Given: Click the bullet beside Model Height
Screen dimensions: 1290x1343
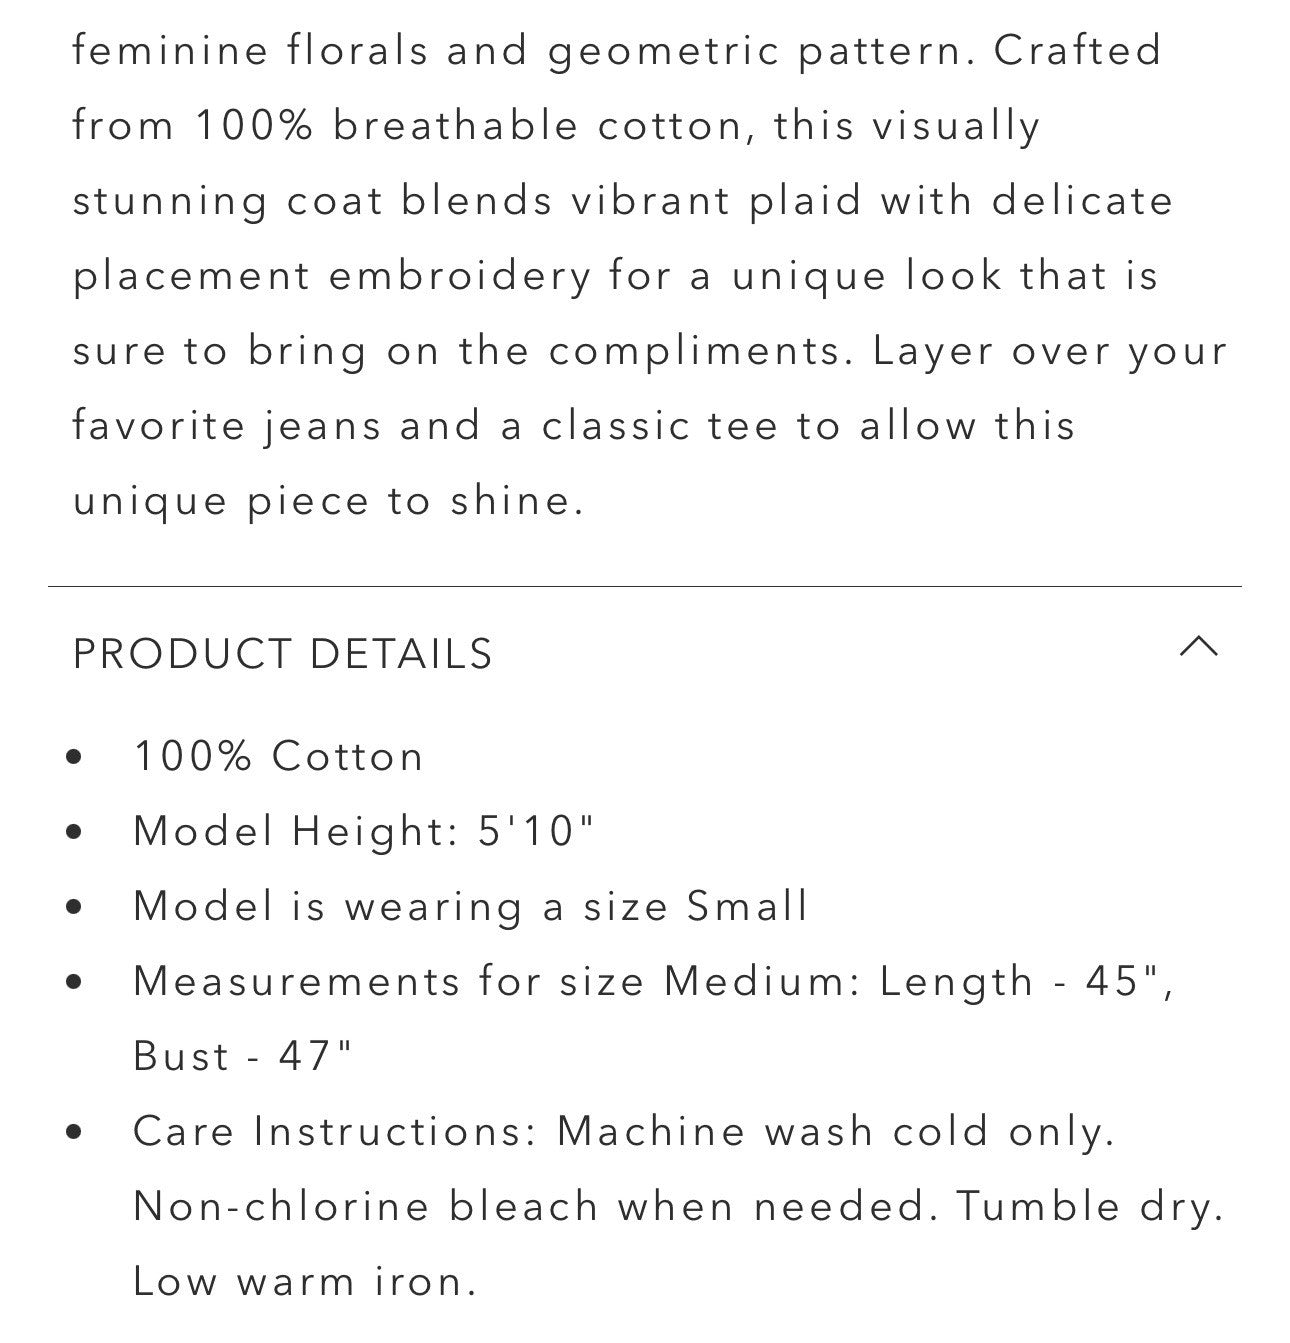Looking at the screenshot, I should [x=71, y=832].
